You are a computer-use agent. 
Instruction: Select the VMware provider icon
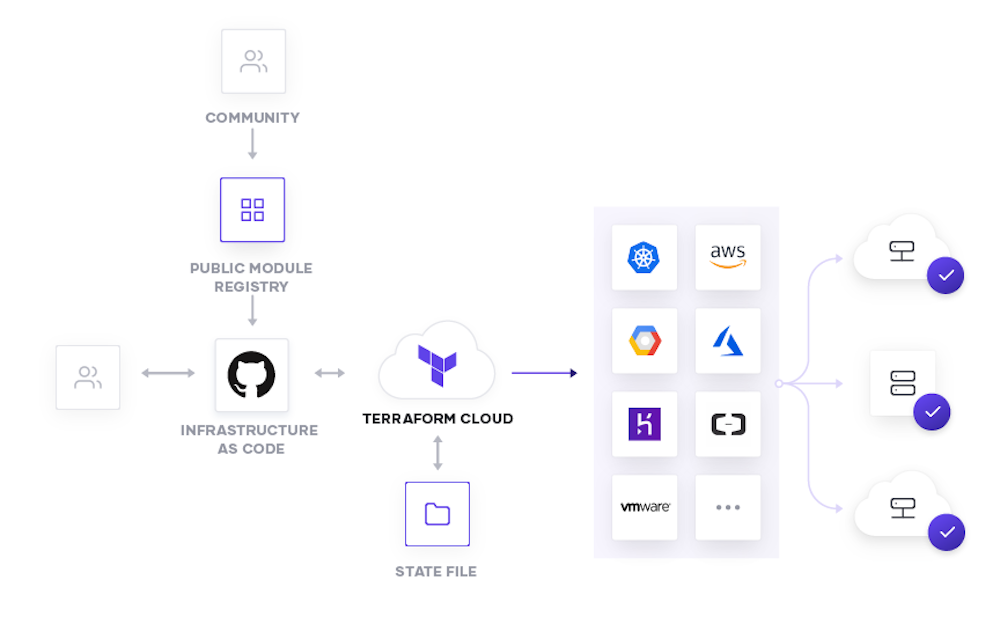644,507
